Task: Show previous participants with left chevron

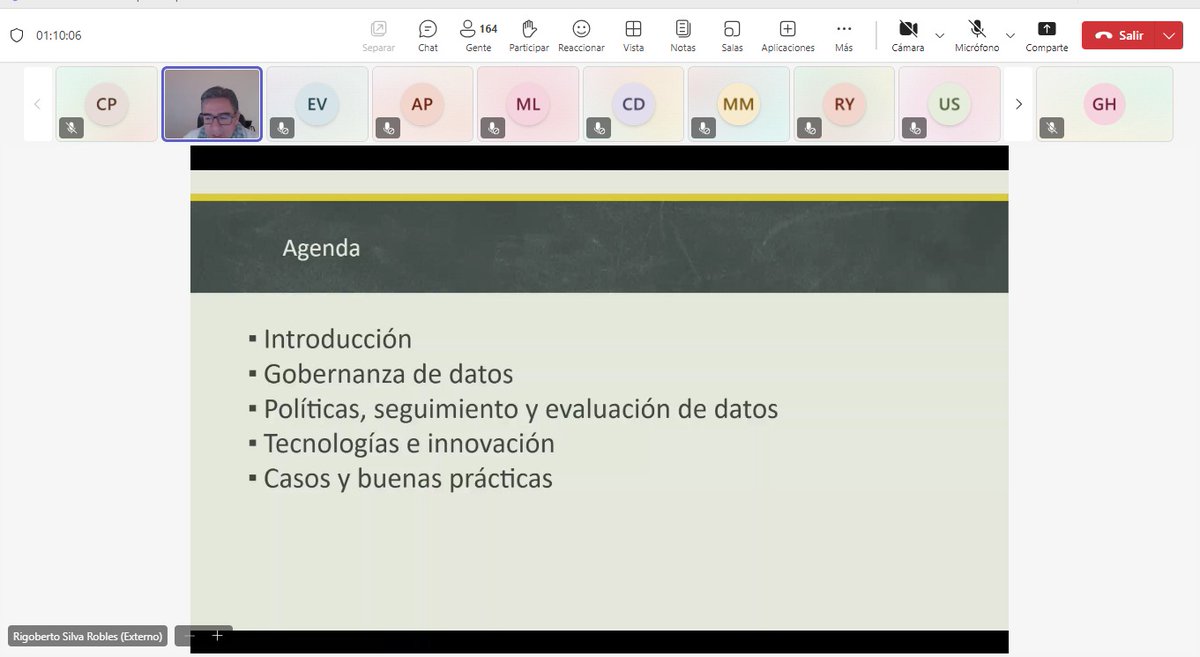Action: coord(37,104)
